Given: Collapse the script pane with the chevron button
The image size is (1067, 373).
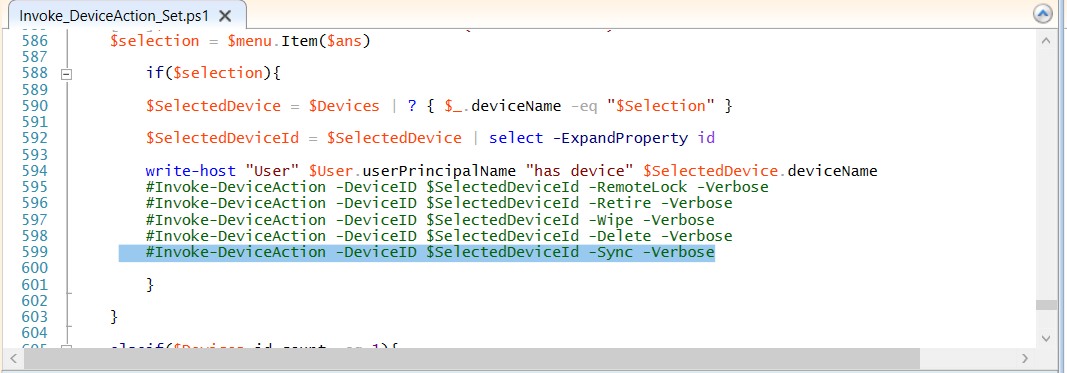Looking at the screenshot, I should pos(1043,14).
